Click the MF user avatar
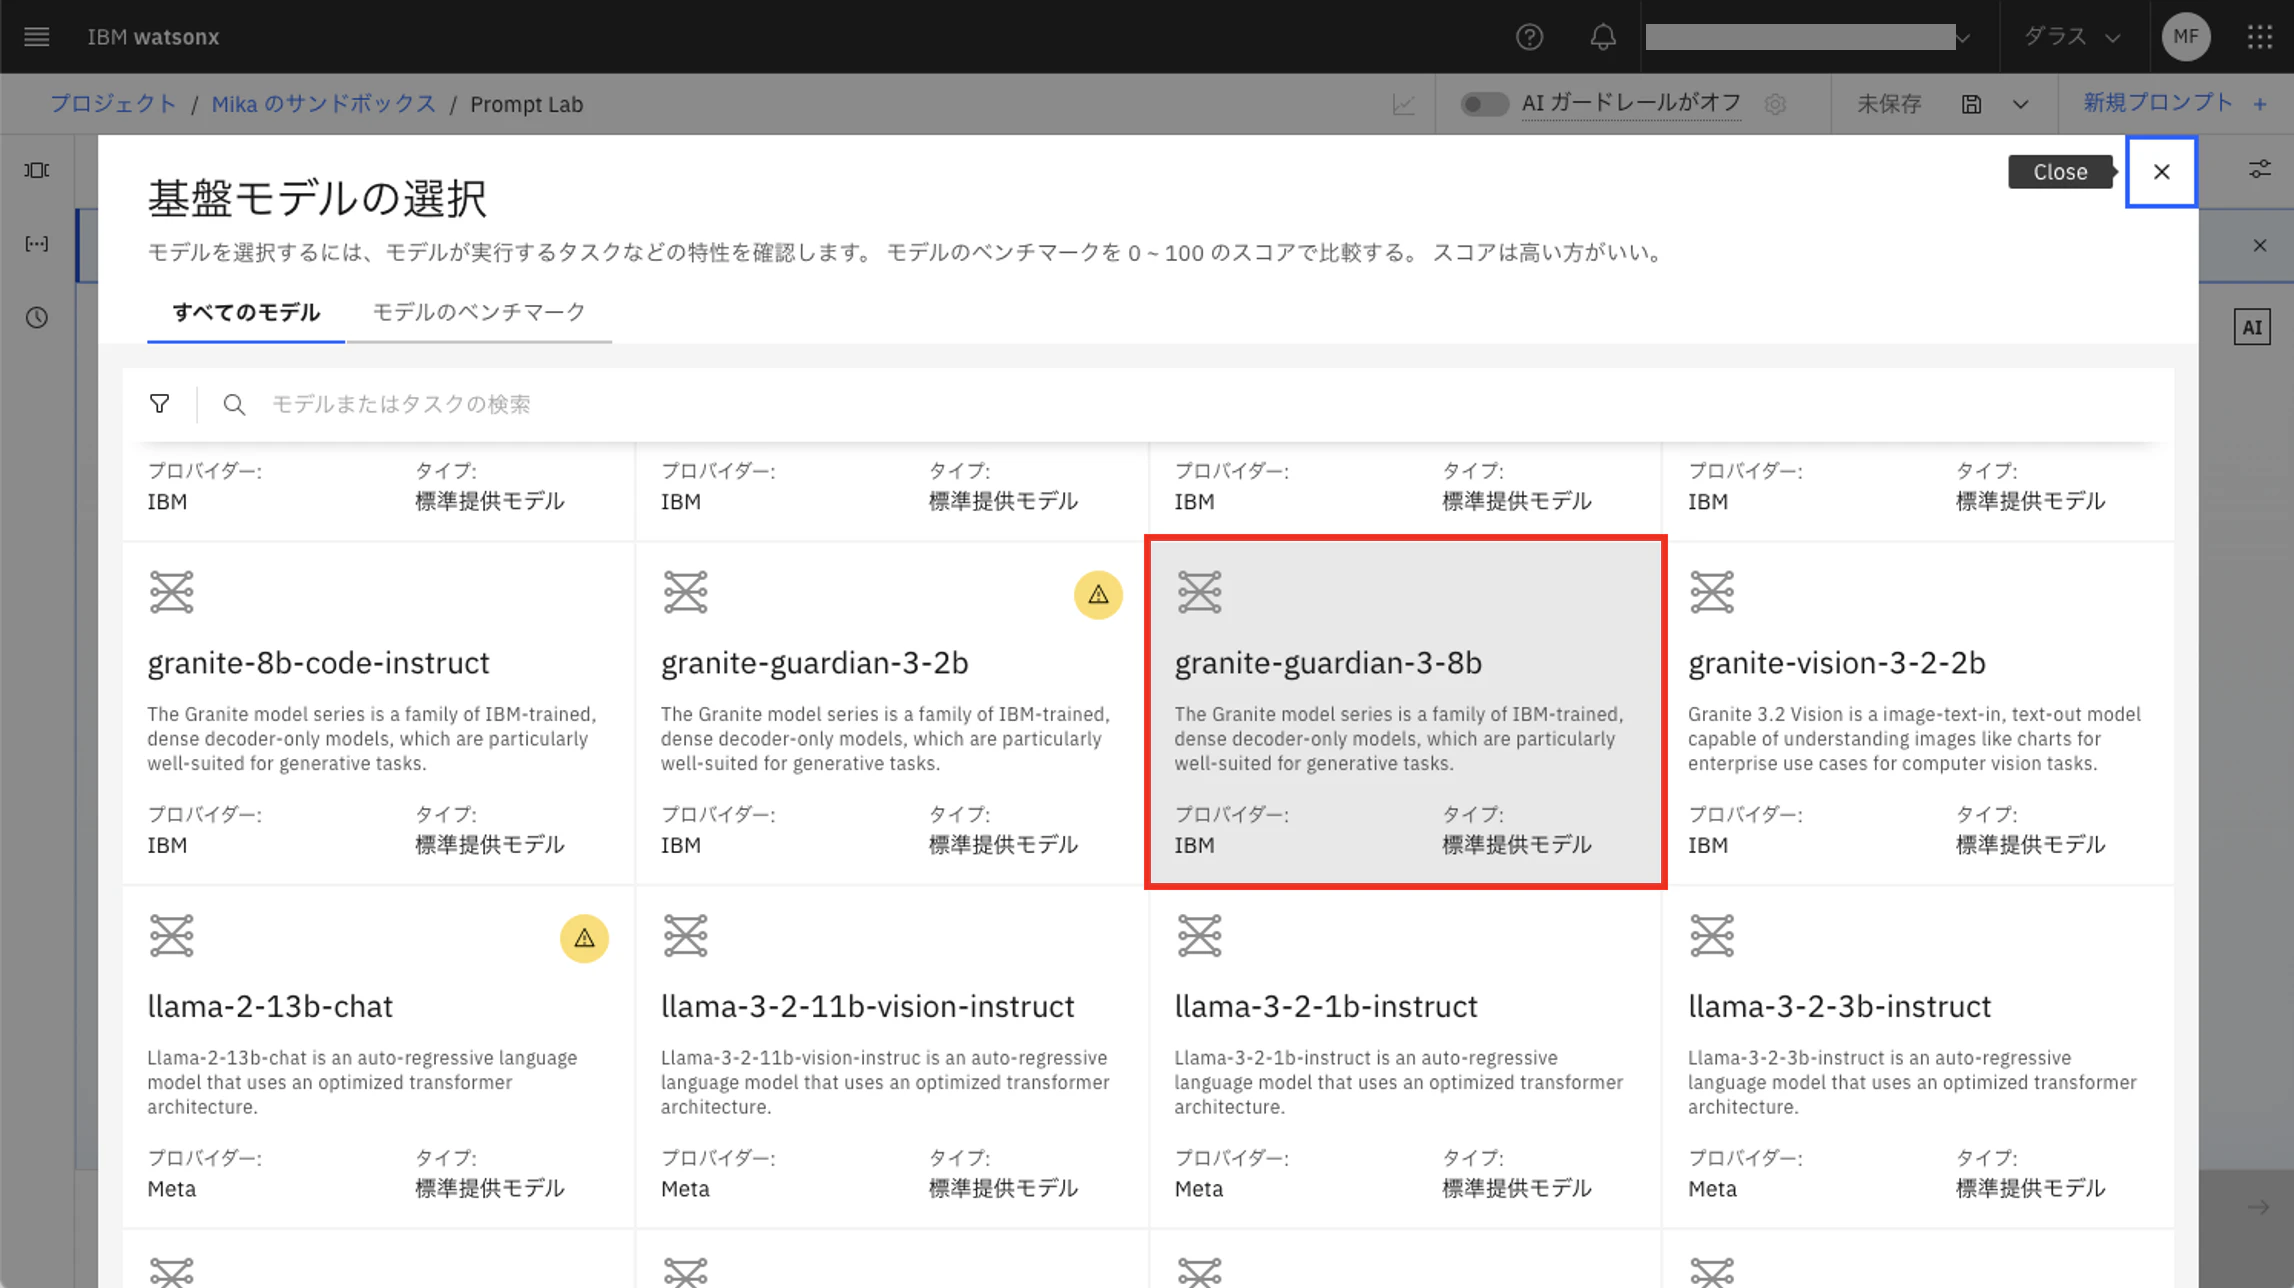The height and width of the screenshot is (1288, 2294). tap(2186, 37)
